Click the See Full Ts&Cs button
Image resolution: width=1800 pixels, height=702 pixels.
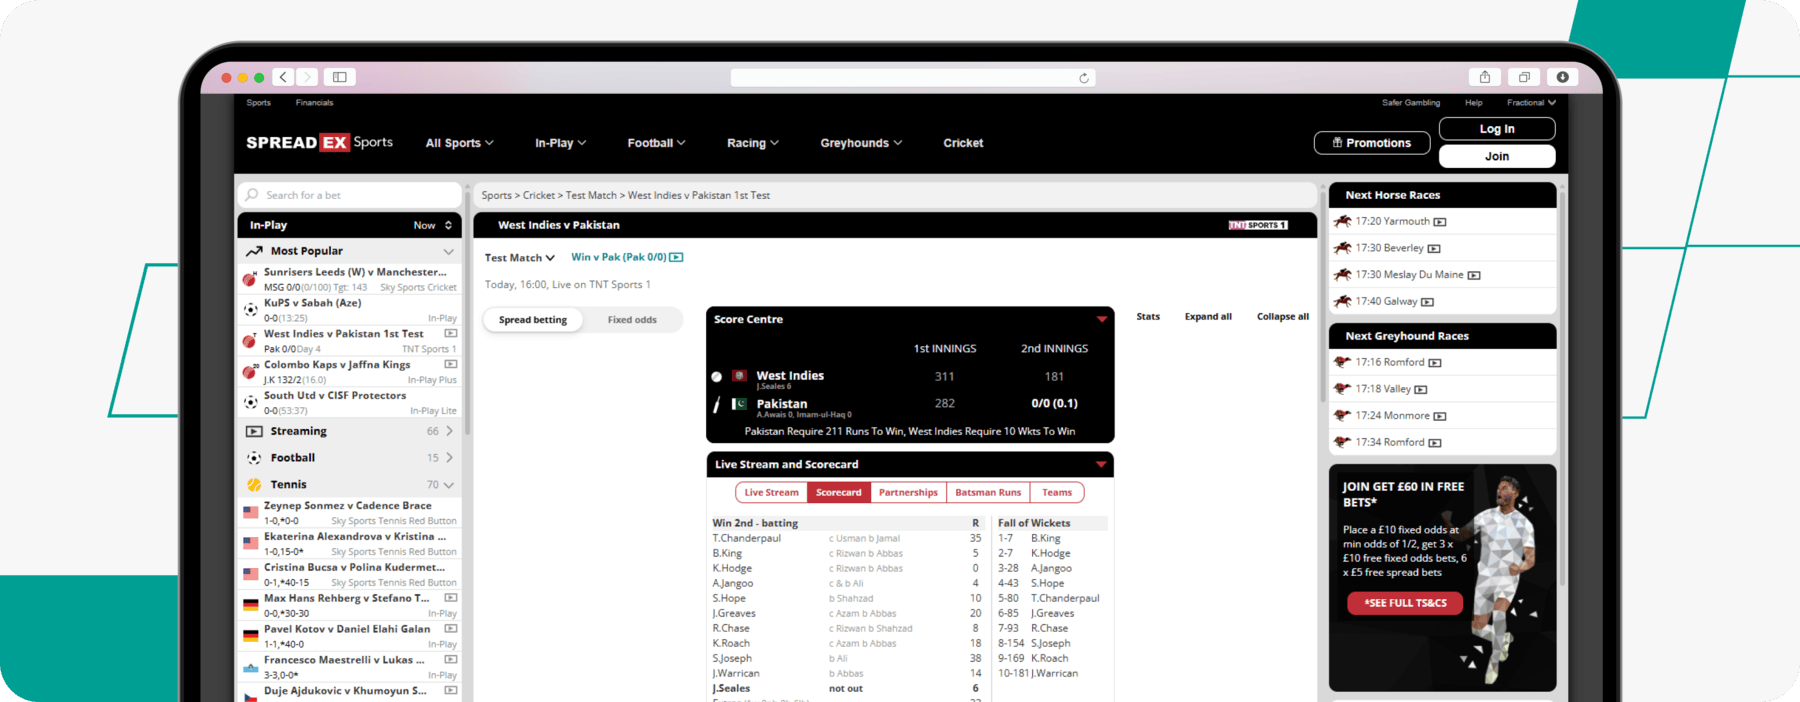click(x=1405, y=603)
